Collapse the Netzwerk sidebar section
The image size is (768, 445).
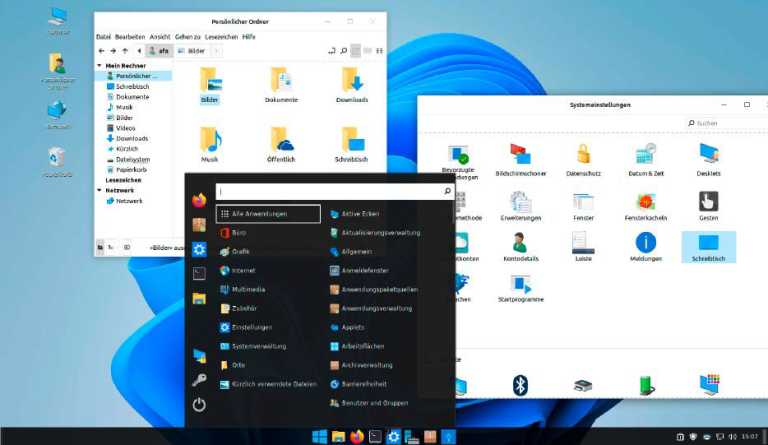(x=100, y=189)
